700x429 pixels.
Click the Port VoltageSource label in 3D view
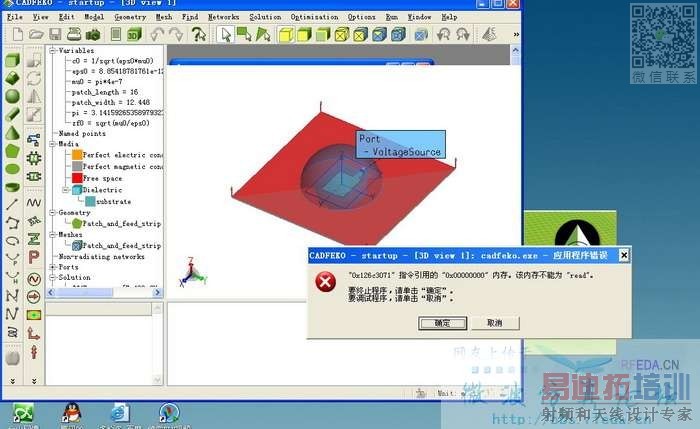pyautogui.click(x=400, y=145)
